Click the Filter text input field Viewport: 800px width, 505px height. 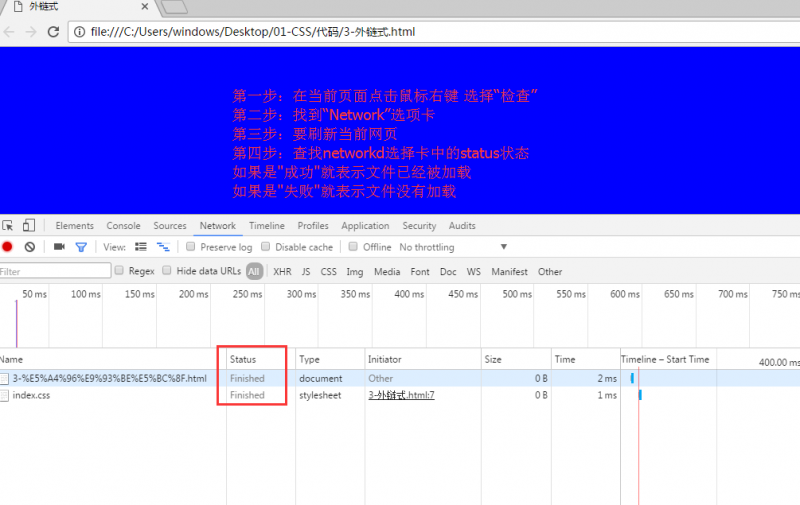pos(55,271)
